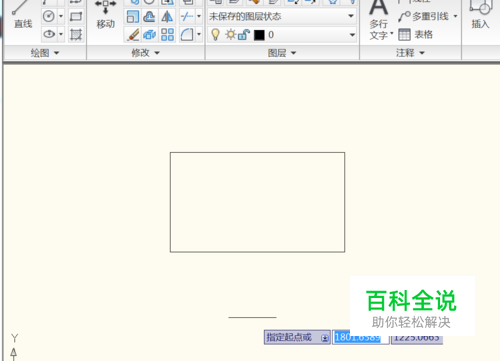Select the Rectangle drawing tool
The height and width of the screenshot is (361, 500).
click(76, 16)
